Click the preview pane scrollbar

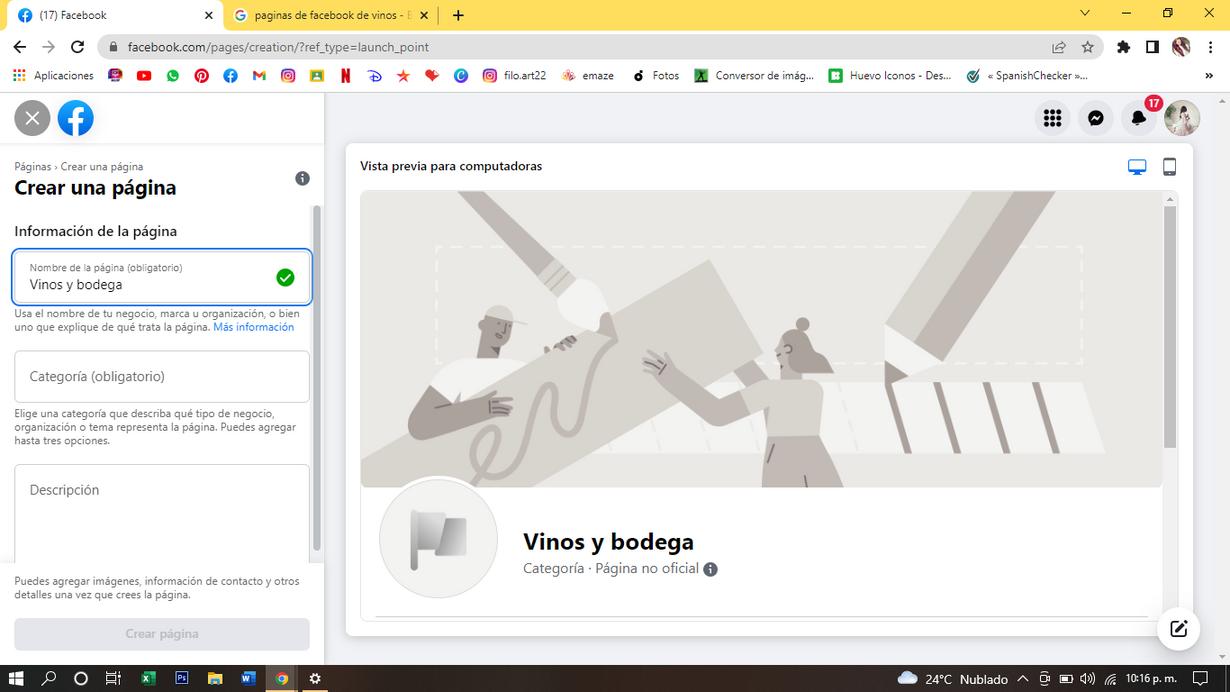tap(1170, 328)
